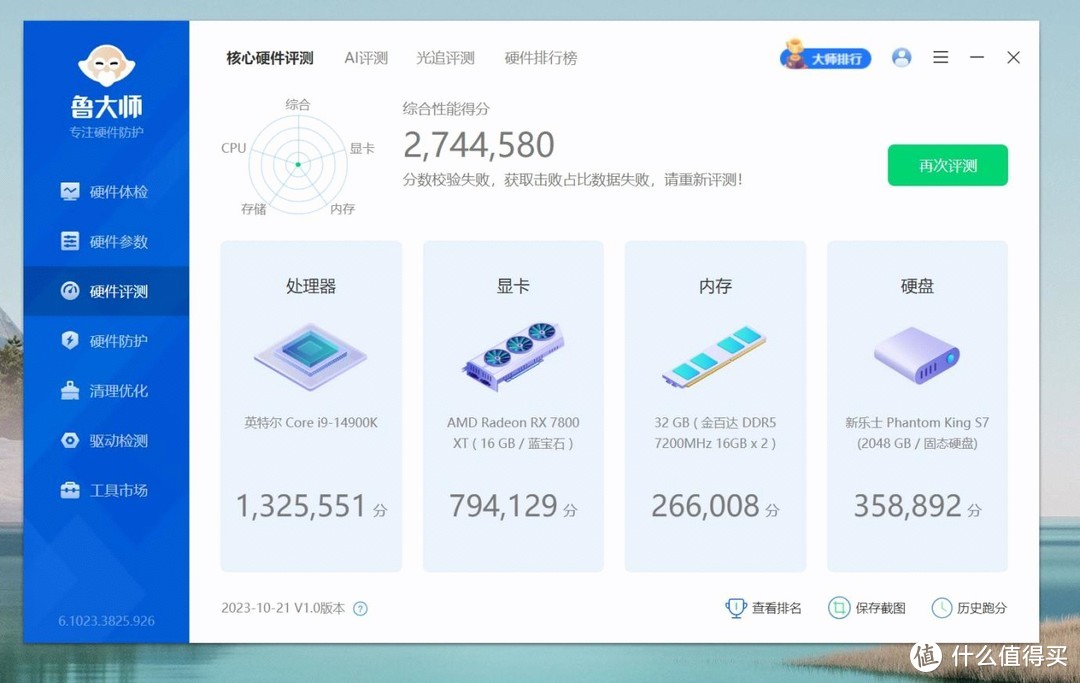
Task: Click the graphics score 794,129
Action: coord(503,506)
